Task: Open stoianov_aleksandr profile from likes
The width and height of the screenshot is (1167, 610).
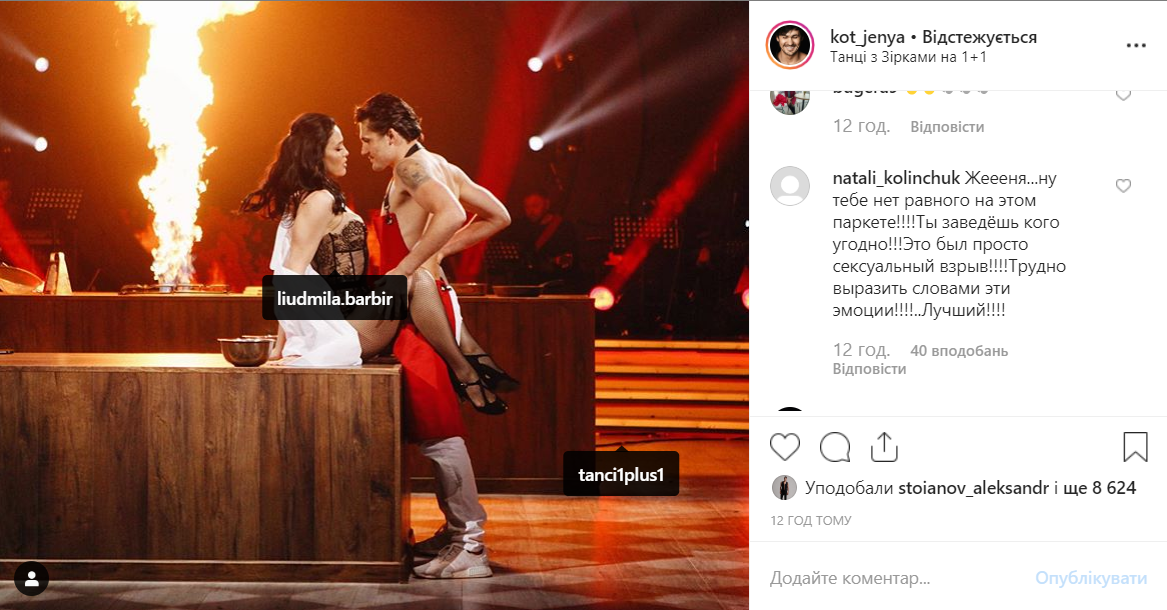Action: (x=973, y=488)
